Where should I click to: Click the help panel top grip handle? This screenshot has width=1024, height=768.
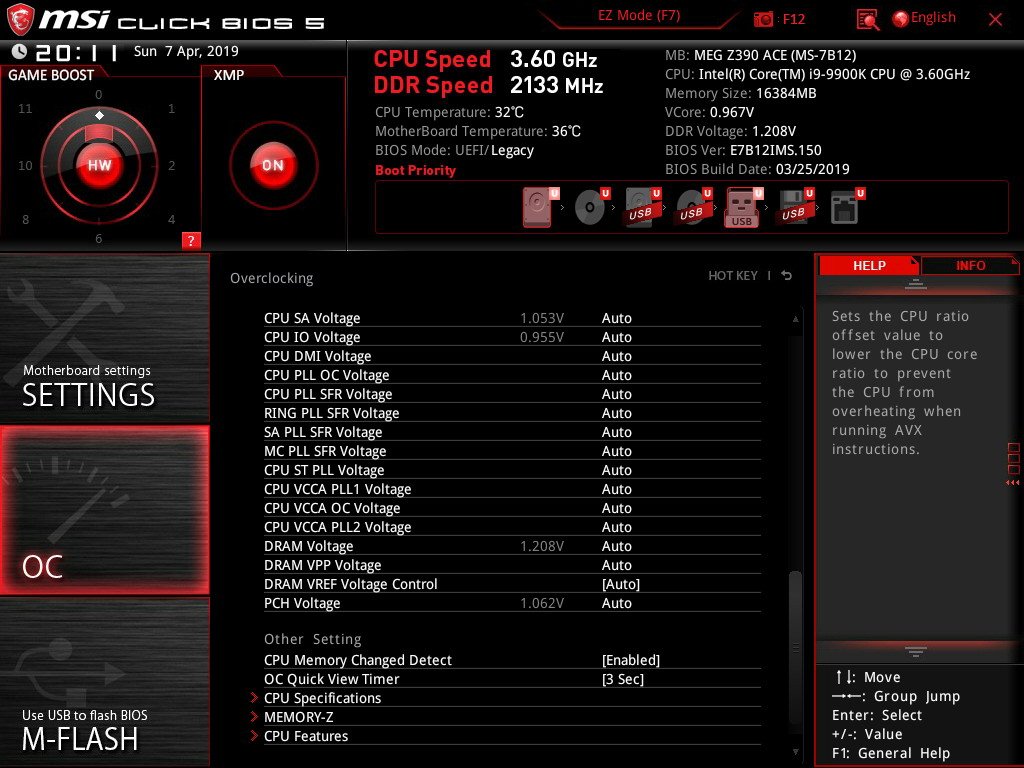click(x=916, y=284)
